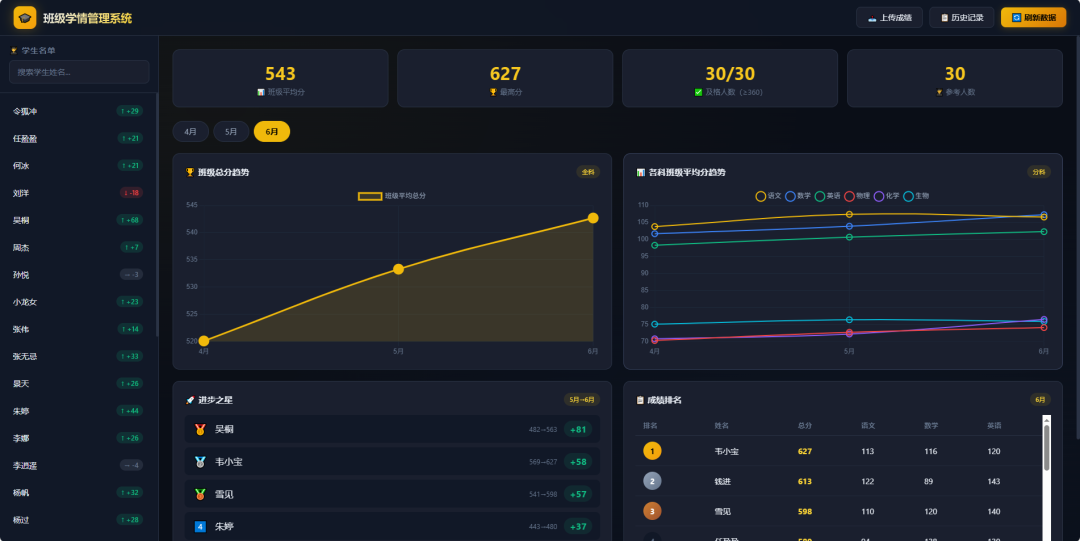Screen dimensions: 1080x541
Task: Toggle the 语文 series in chart legend
Action: [769, 196]
